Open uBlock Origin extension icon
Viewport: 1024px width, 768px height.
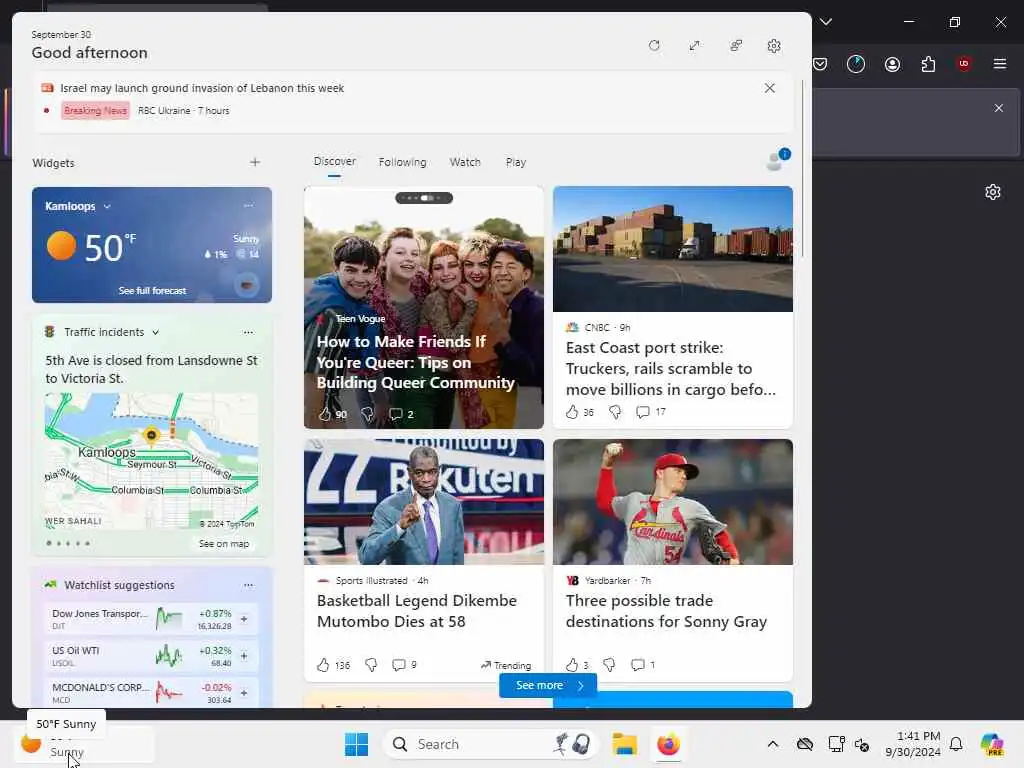click(963, 63)
